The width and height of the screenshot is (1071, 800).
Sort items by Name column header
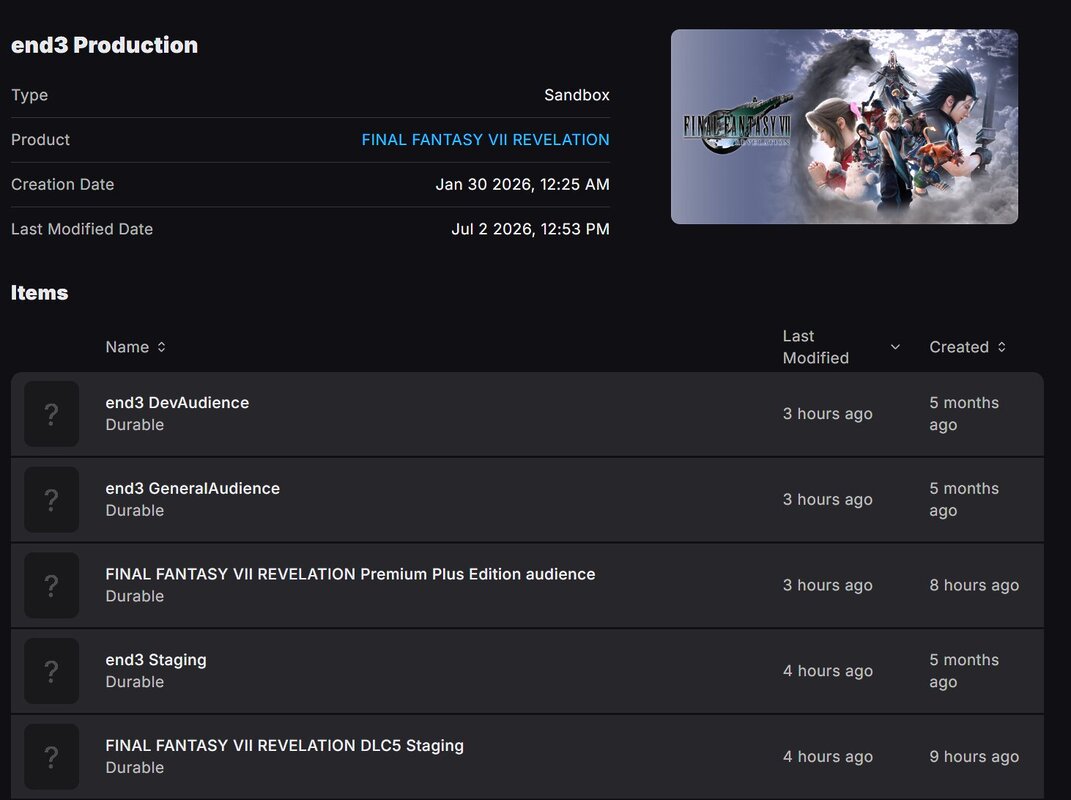tap(127, 347)
